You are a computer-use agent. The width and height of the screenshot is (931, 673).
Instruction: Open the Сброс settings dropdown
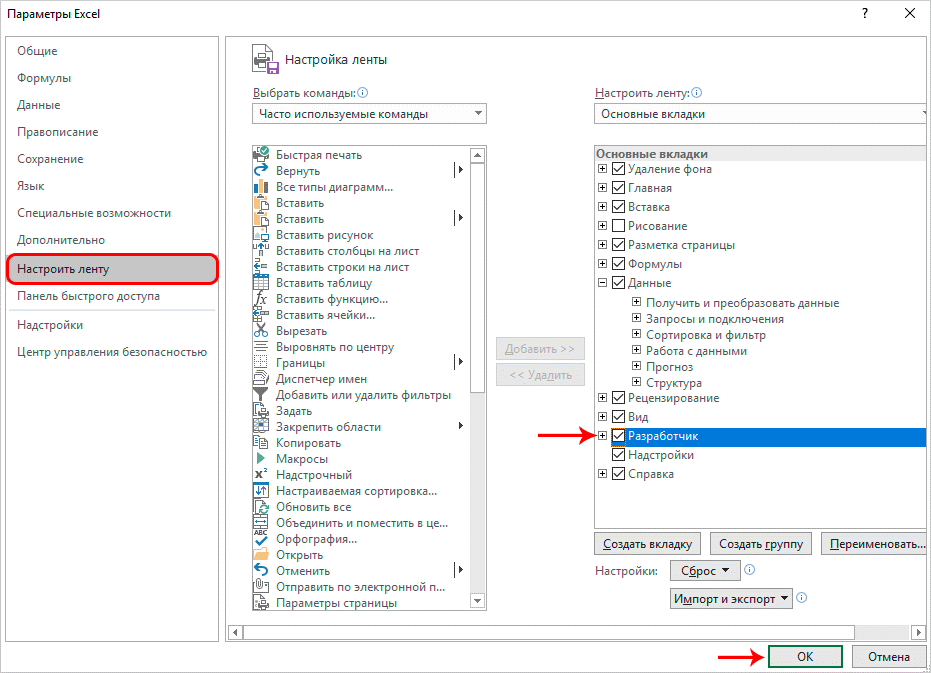(x=704, y=570)
